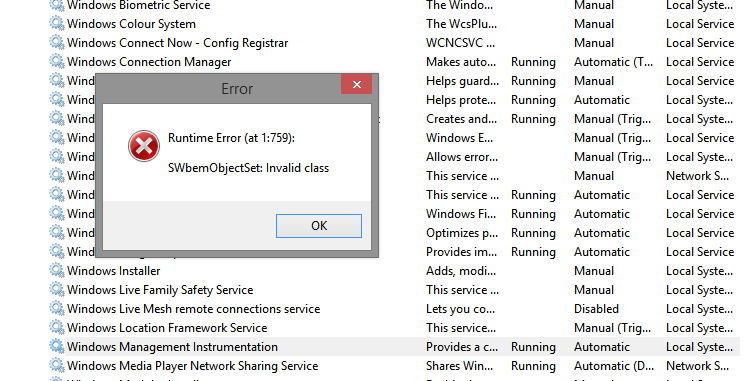The image size is (751, 381).
Task: Click Running status of Windows Management Instrumentation
Action: 533,347
